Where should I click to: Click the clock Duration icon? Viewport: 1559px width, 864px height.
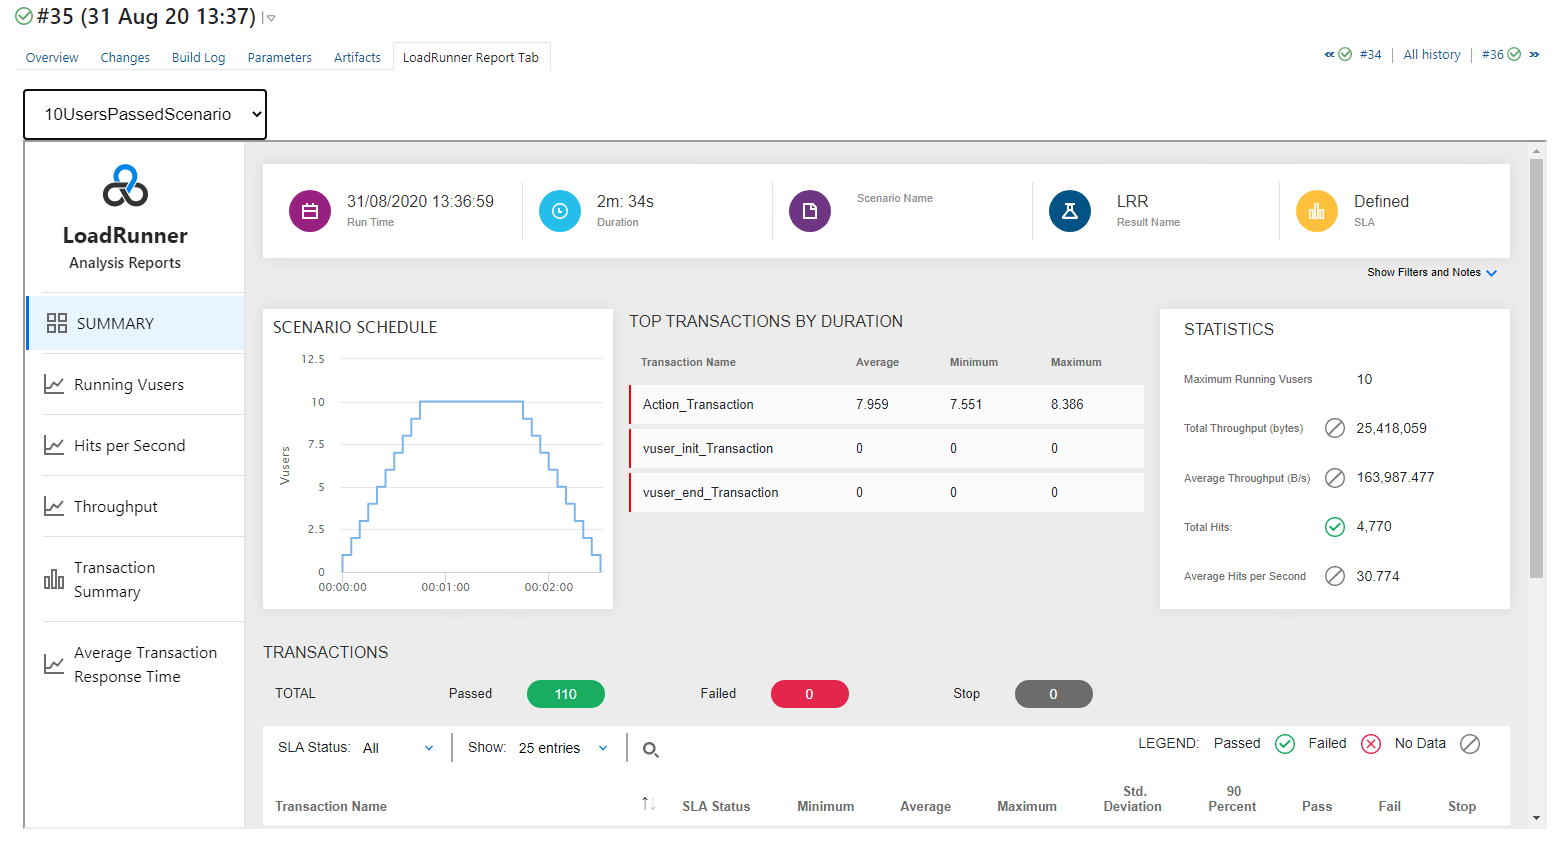point(560,211)
